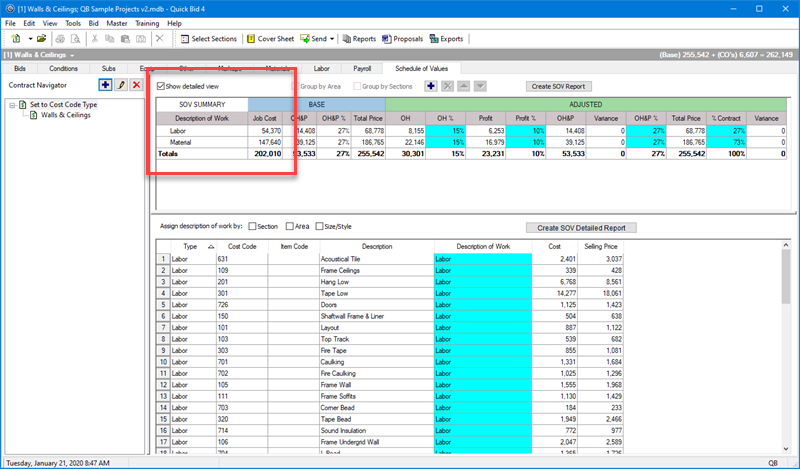The image size is (800, 470).
Task: Click the Labor OH % cyan cell
Action: click(445, 131)
